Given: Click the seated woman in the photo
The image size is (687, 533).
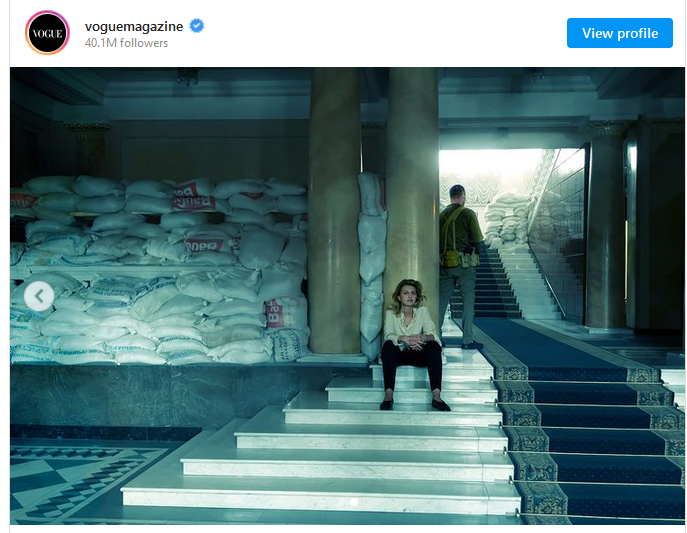Looking at the screenshot, I should (x=412, y=345).
